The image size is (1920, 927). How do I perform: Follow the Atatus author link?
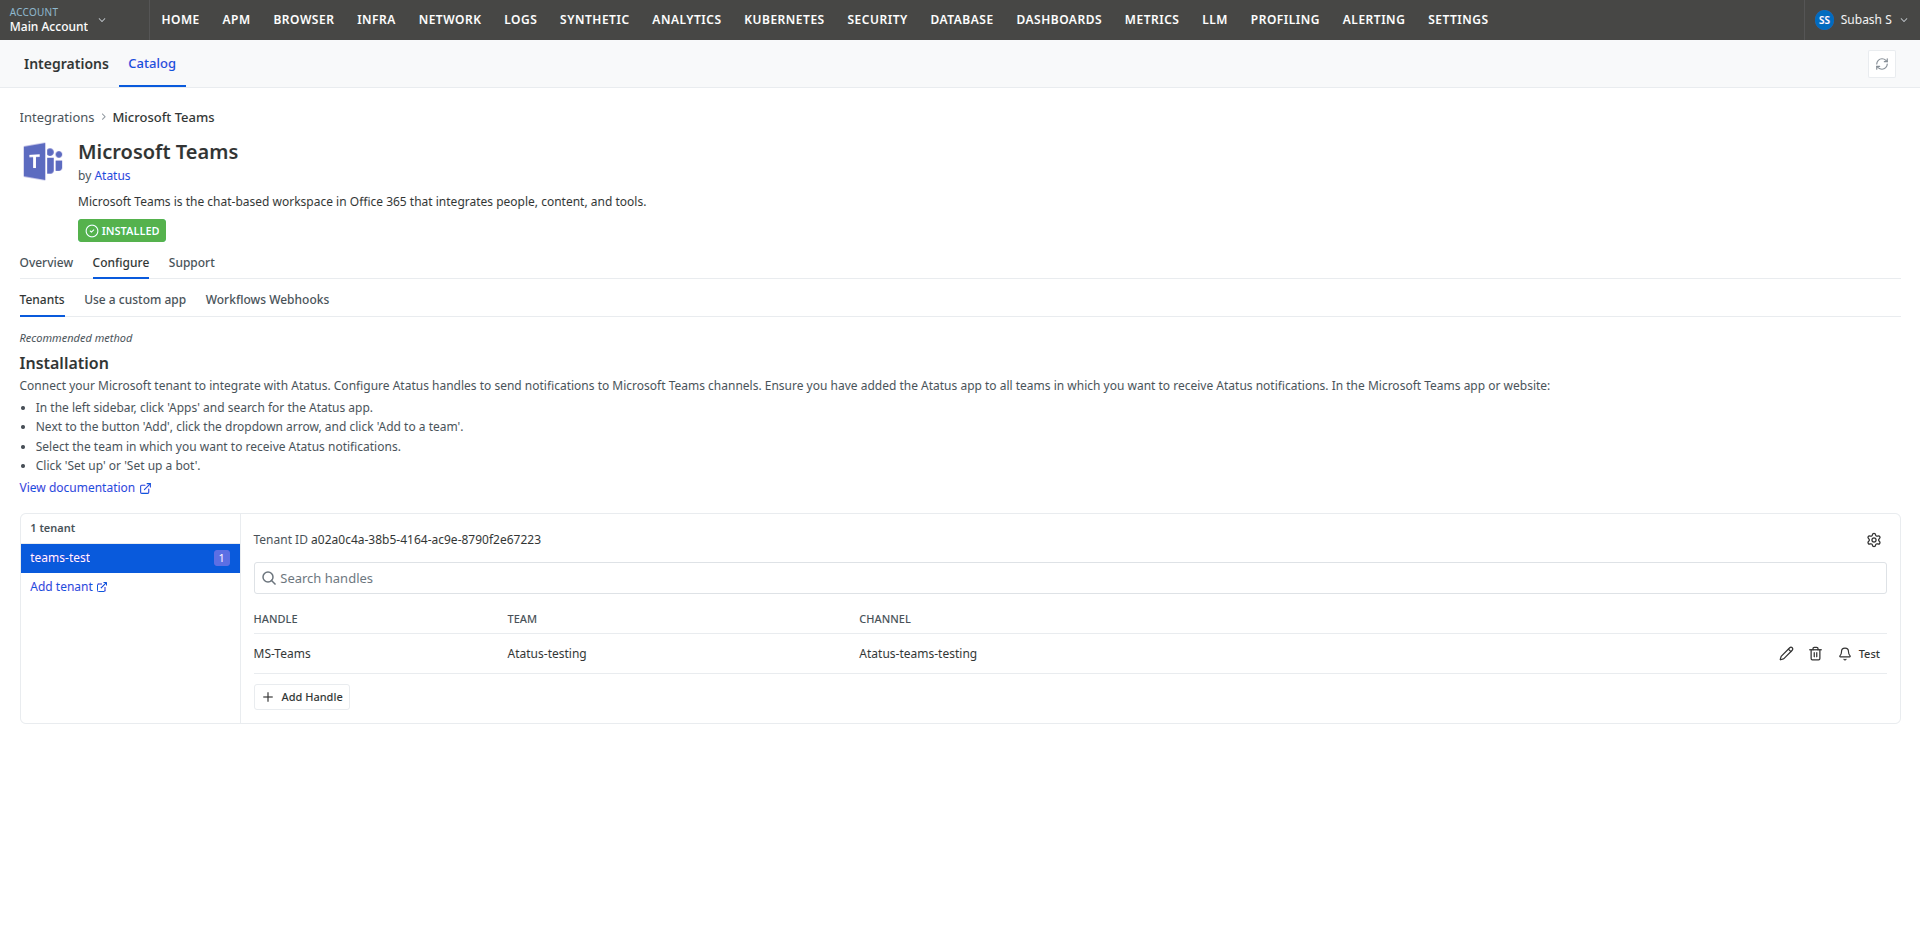click(112, 176)
